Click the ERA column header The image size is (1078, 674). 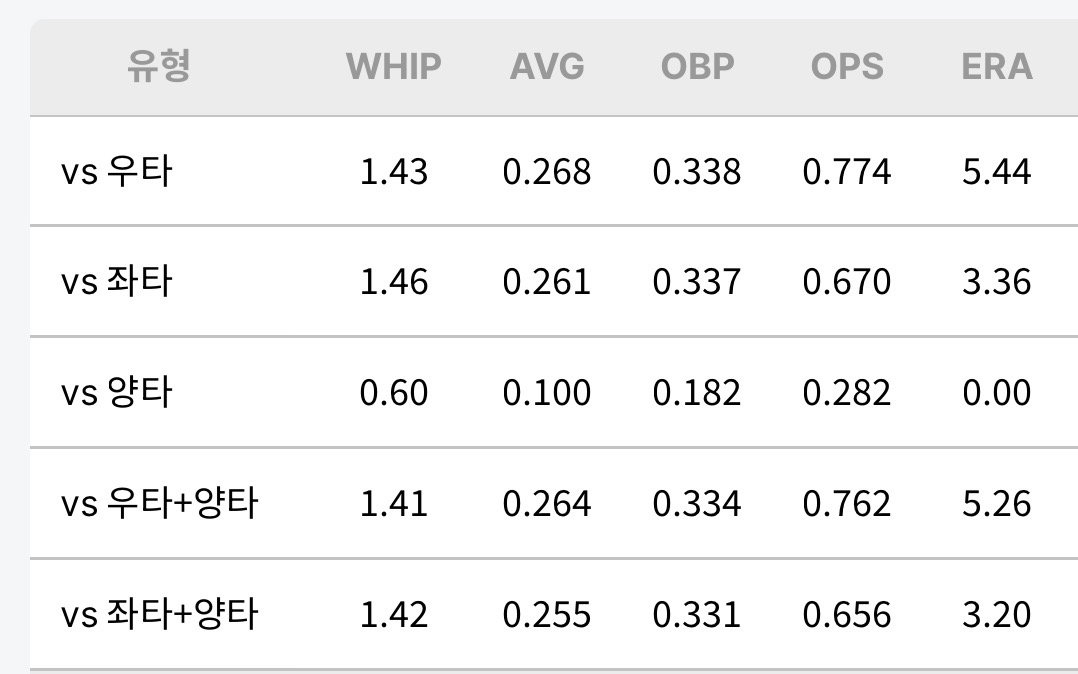click(997, 67)
